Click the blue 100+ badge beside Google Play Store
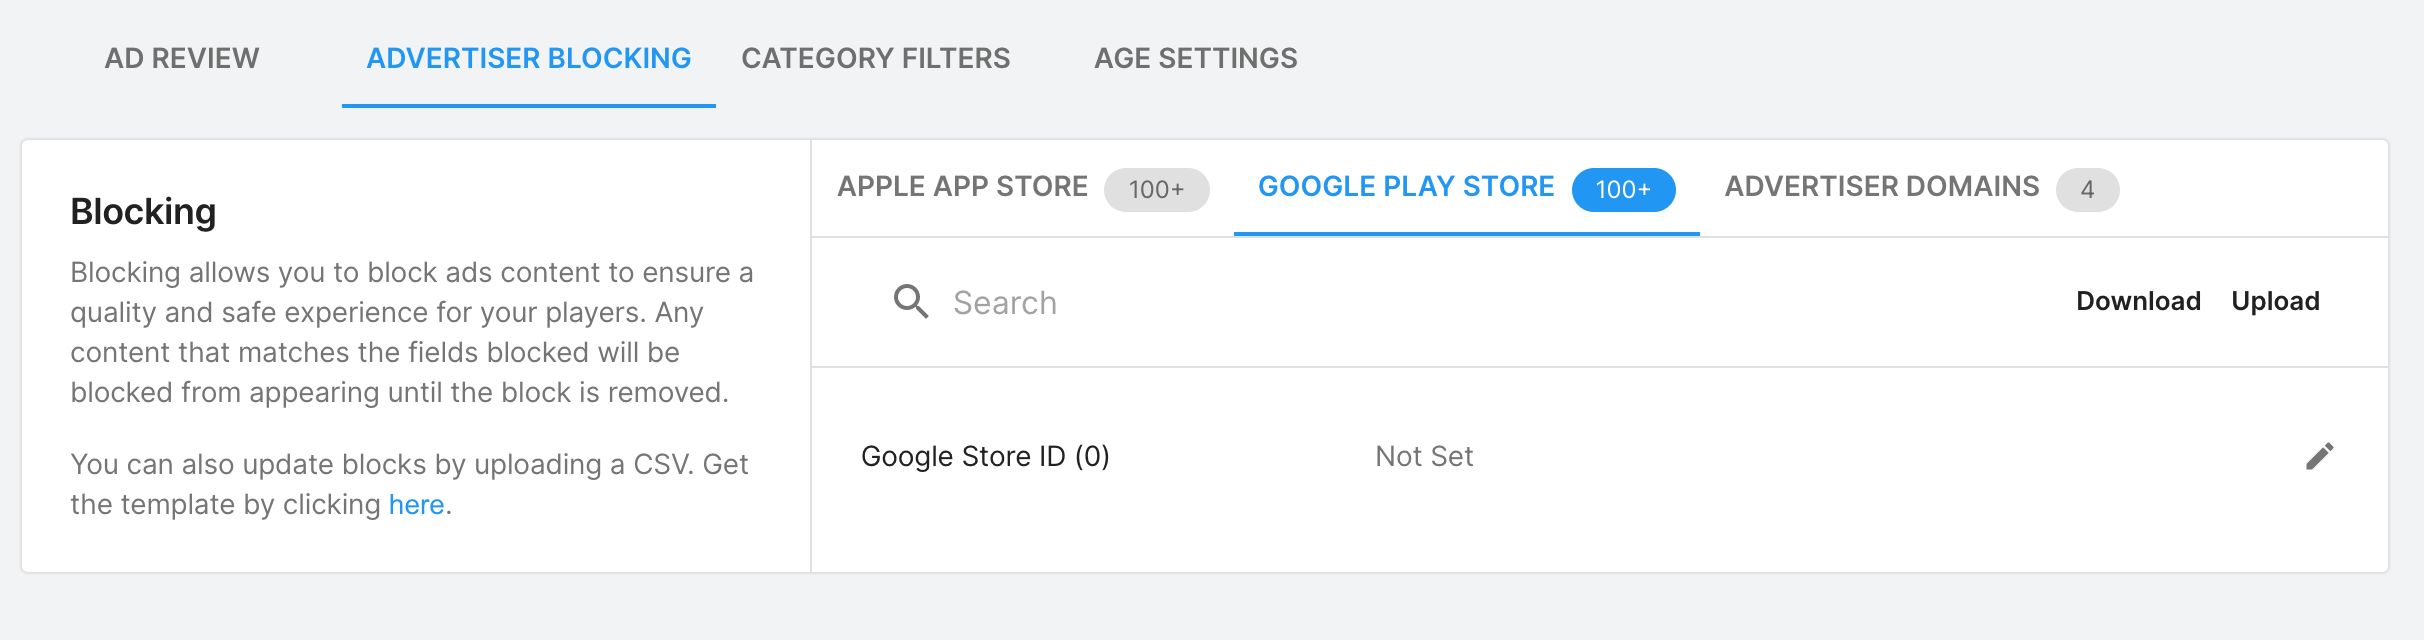2424x640 pixels. 1622,190
